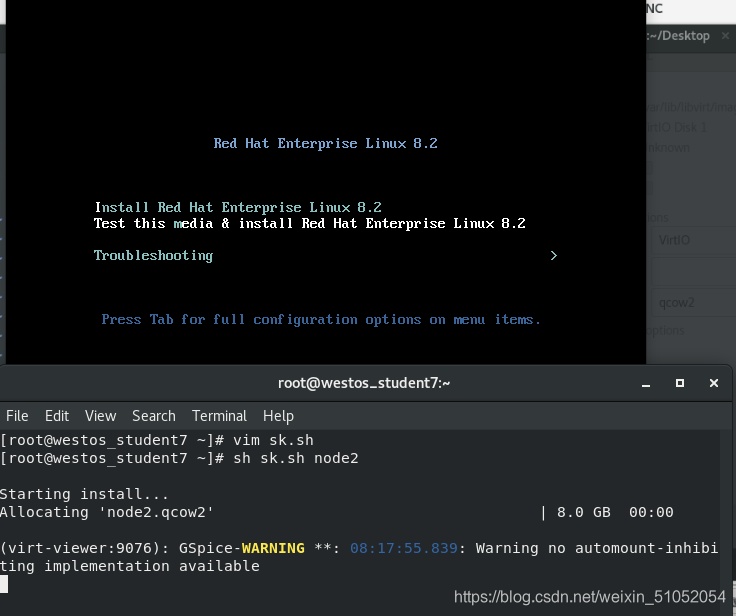Open the qcow2 format field in background window
The image size is (736, 616).
point(694,303)
